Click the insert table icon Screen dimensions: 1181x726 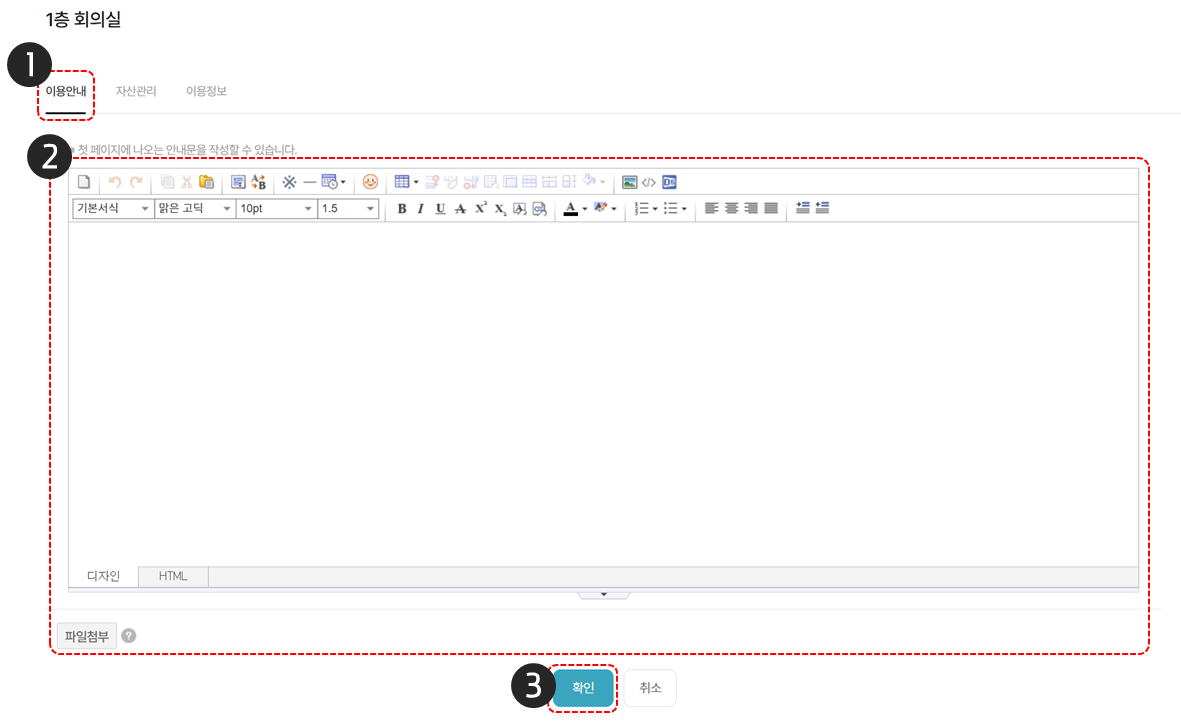click(402, 182)
